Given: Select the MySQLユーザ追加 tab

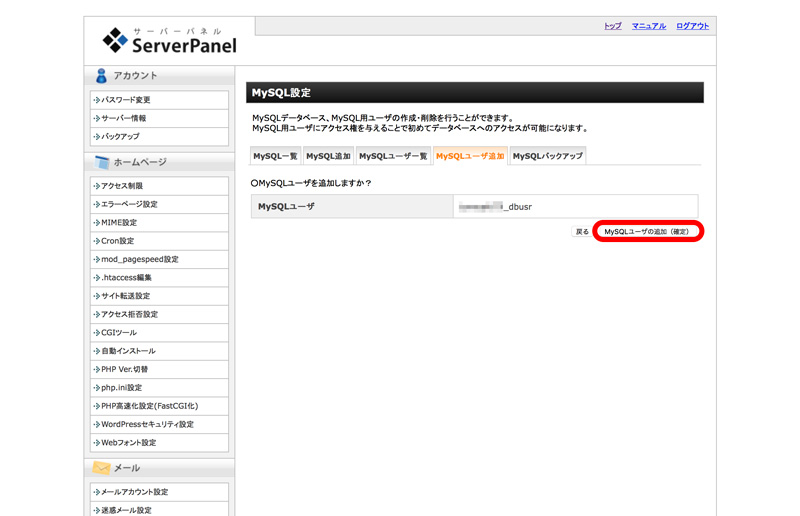Looking at the screenshot, I should click(x=470, y=156).
